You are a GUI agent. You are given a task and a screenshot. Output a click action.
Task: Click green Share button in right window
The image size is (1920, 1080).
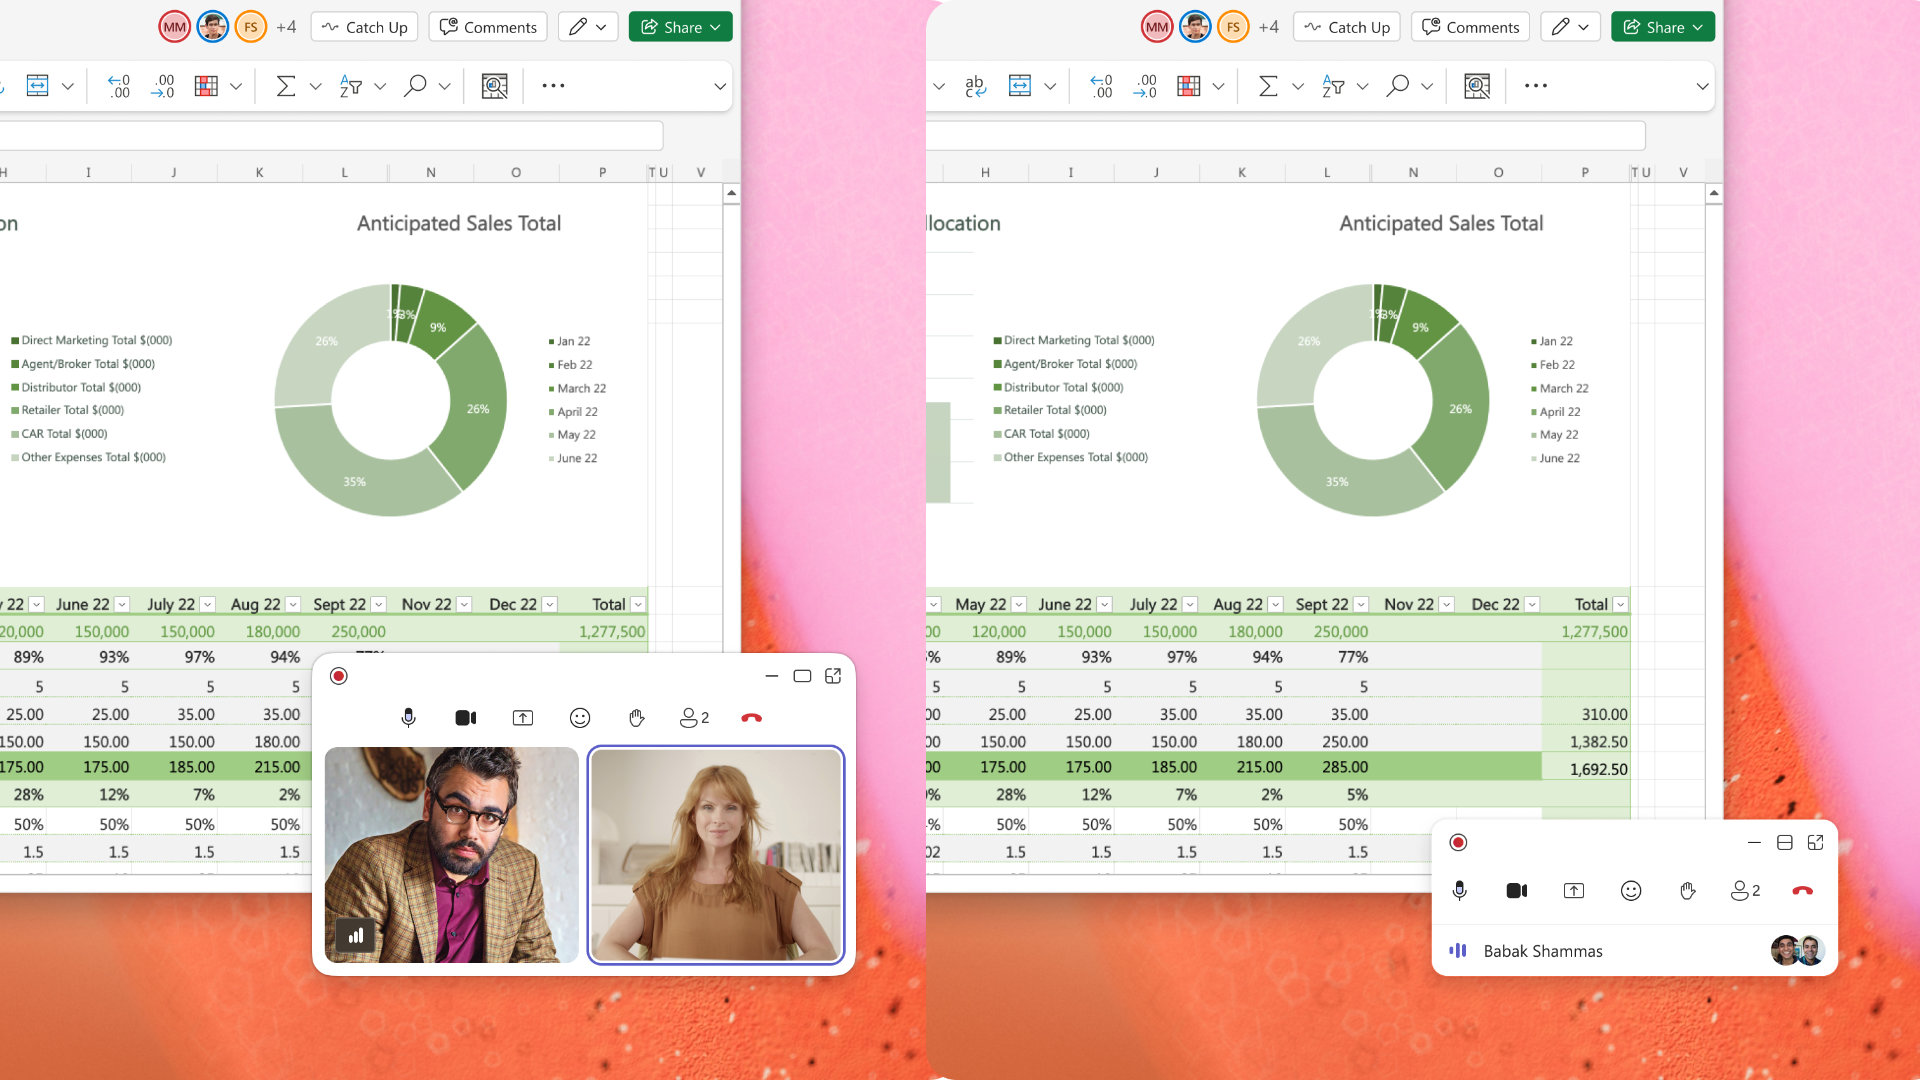[x=1662, y=27]
